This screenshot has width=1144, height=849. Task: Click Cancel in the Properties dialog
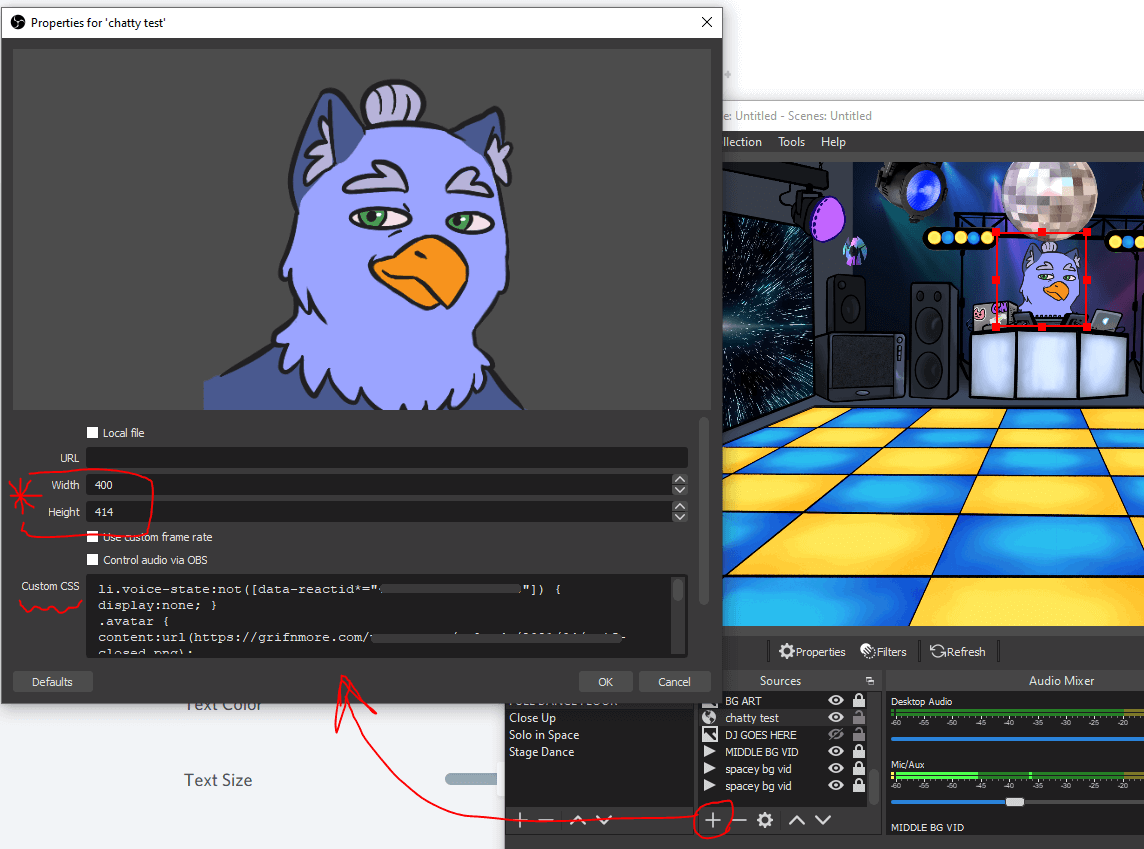pos(674,682)
